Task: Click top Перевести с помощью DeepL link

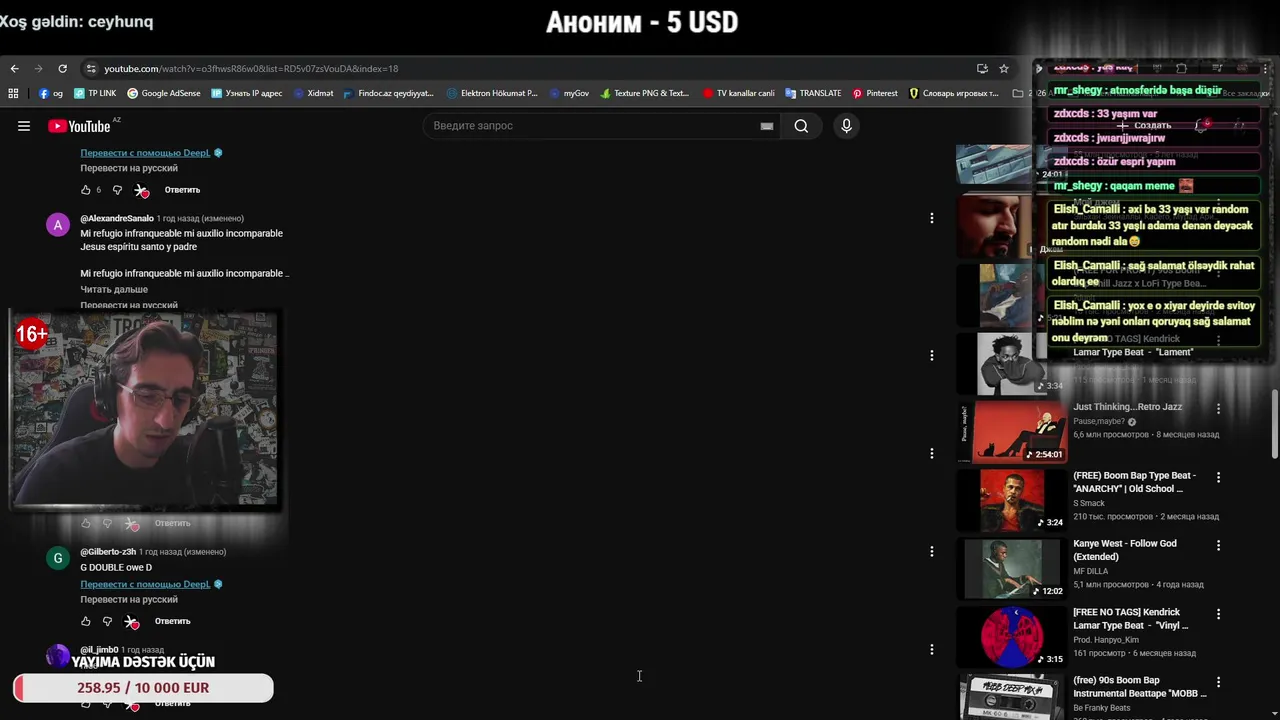Action: (x=145, y=153)
